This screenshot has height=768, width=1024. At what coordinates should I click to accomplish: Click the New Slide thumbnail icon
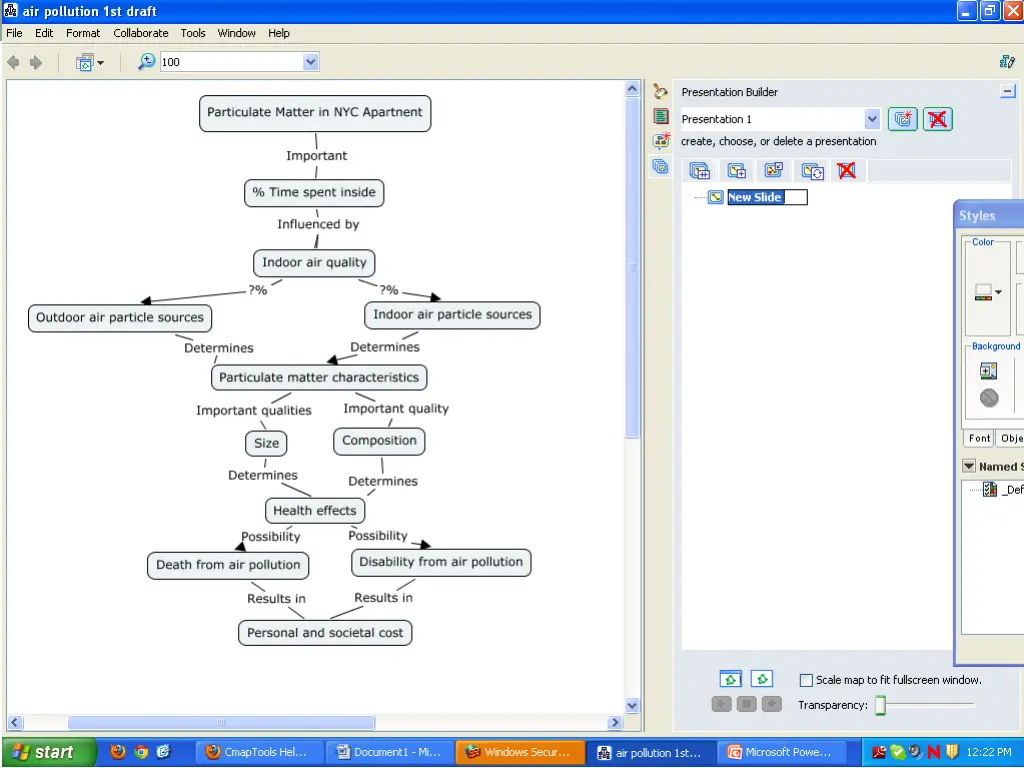tap(716, 197)
